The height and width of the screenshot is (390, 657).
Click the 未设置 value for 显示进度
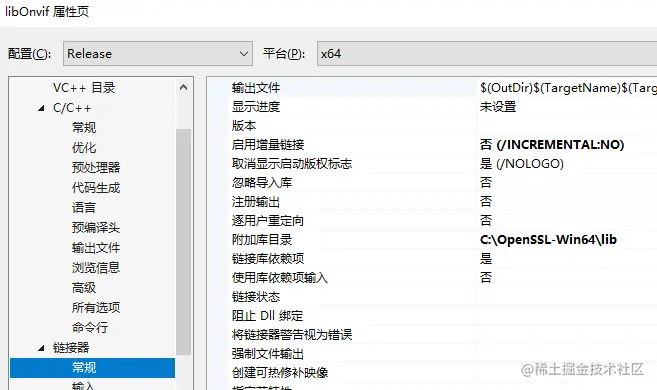pos(498,107)
